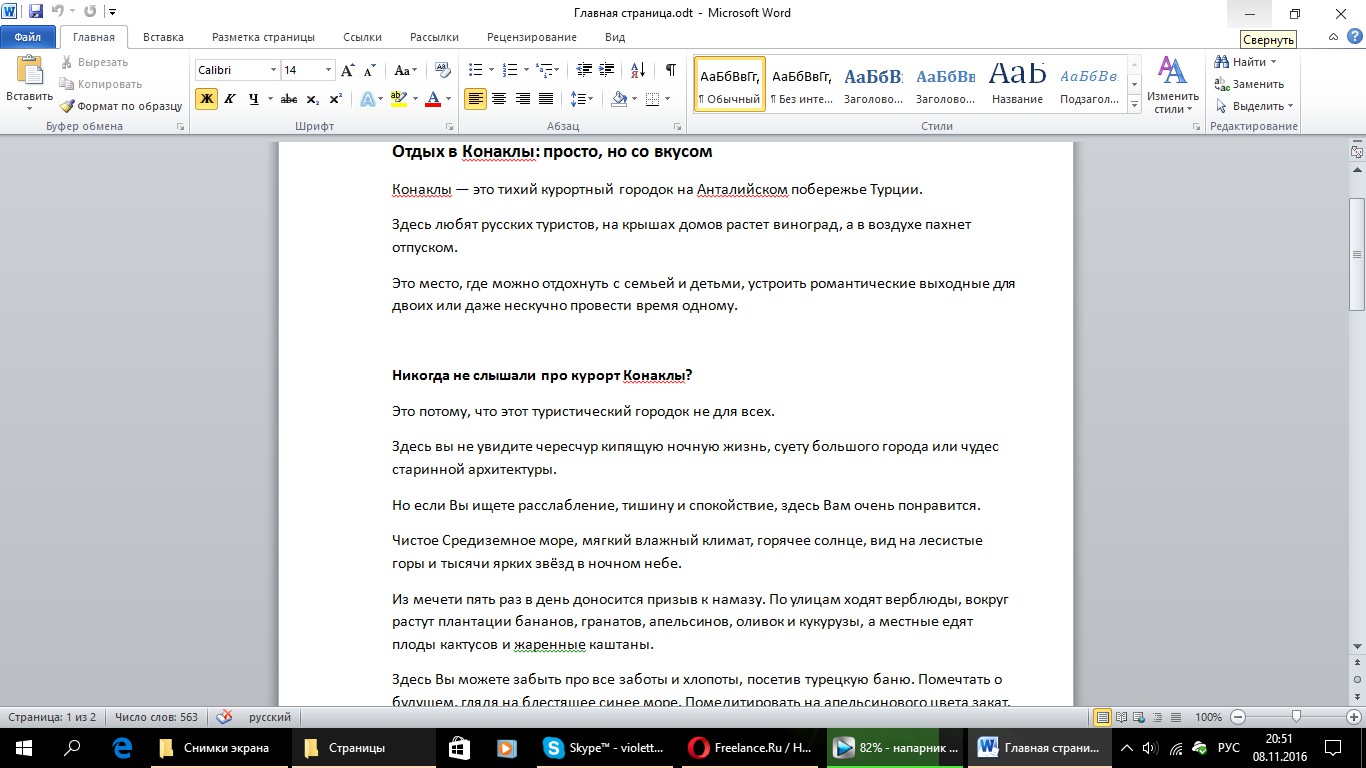Viewport: 1366px width, 768px height.
Task: Go to the Рецензирование tab
Action: click(532, 37)
